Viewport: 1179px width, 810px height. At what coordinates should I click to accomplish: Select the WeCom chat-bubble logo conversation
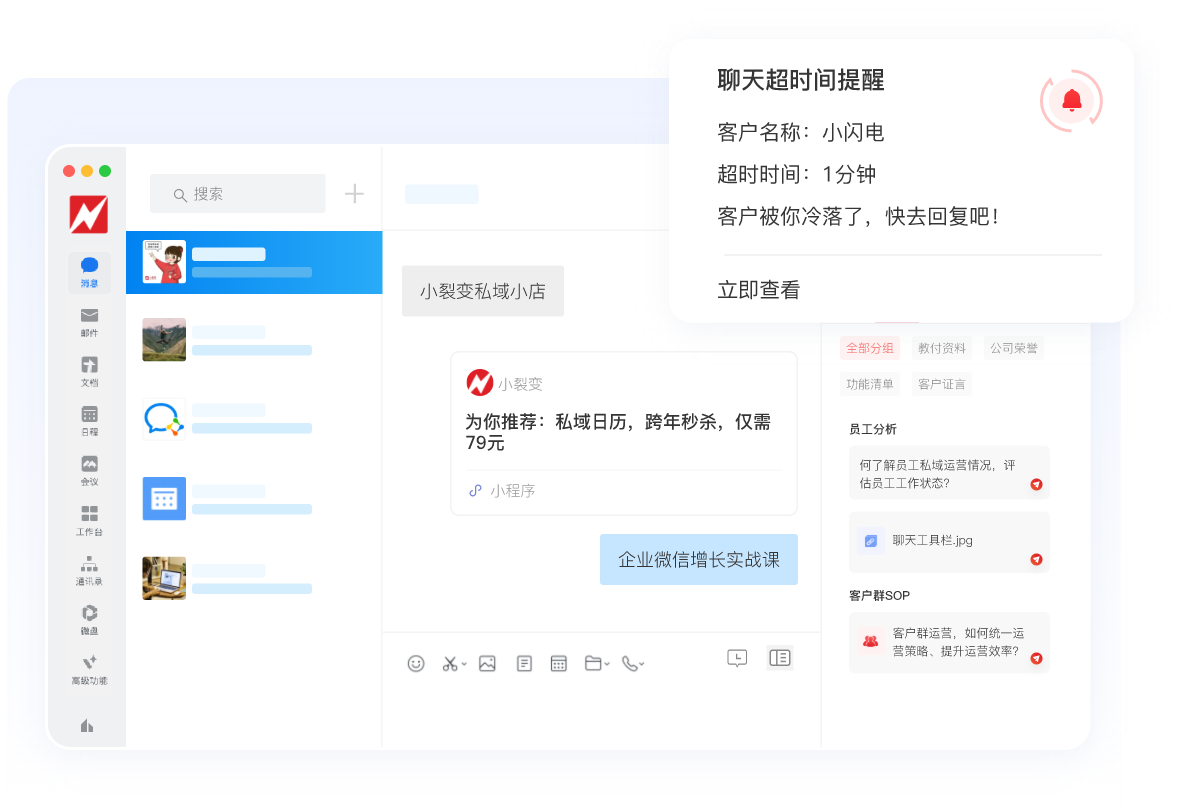pyautogui.click(x=254, y=420)
